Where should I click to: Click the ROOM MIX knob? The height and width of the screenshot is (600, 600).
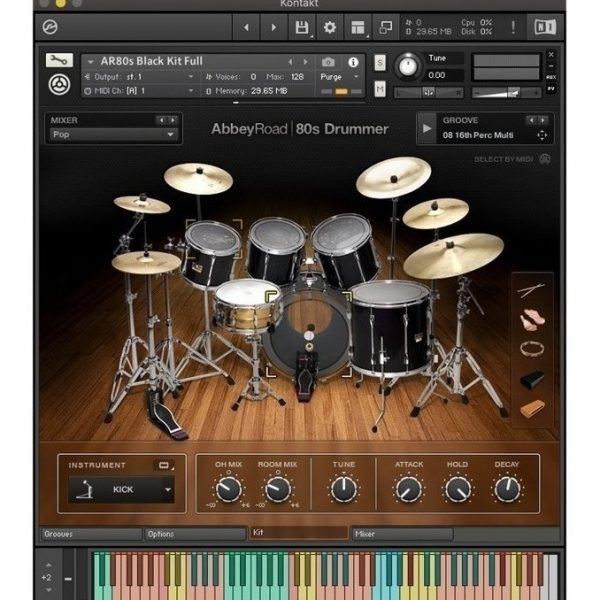tap(278, 489)
